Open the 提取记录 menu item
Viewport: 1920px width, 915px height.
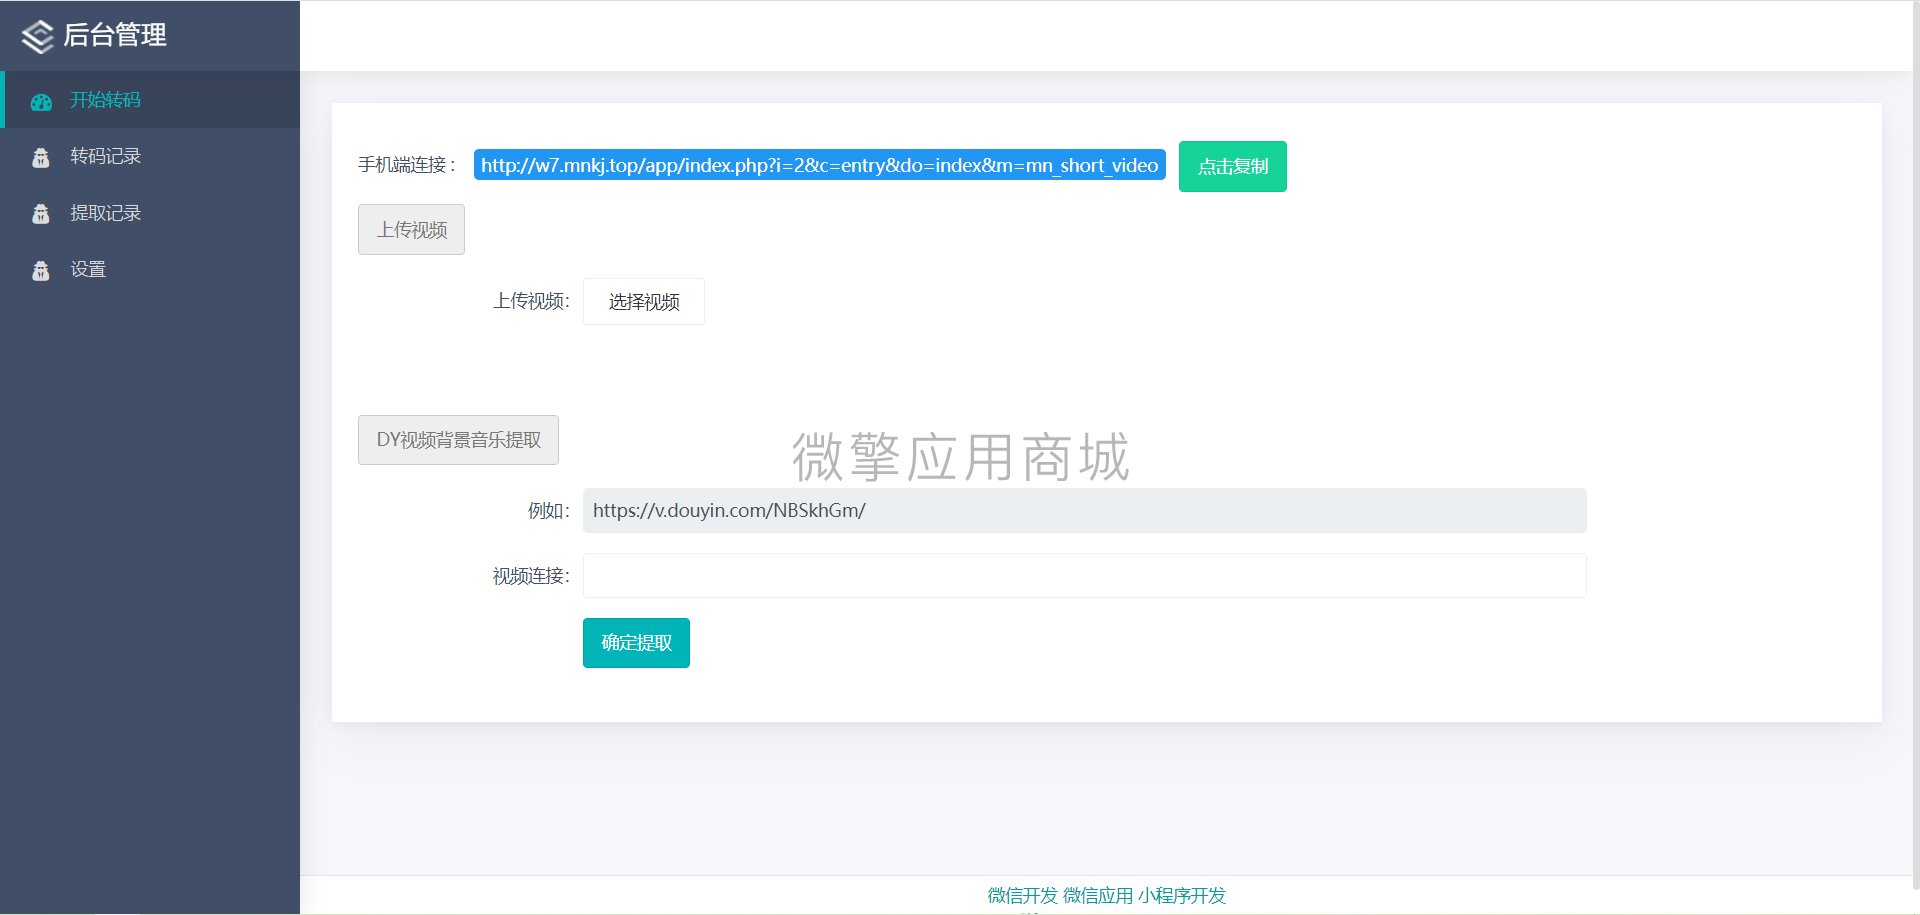[x=150, y=213]
